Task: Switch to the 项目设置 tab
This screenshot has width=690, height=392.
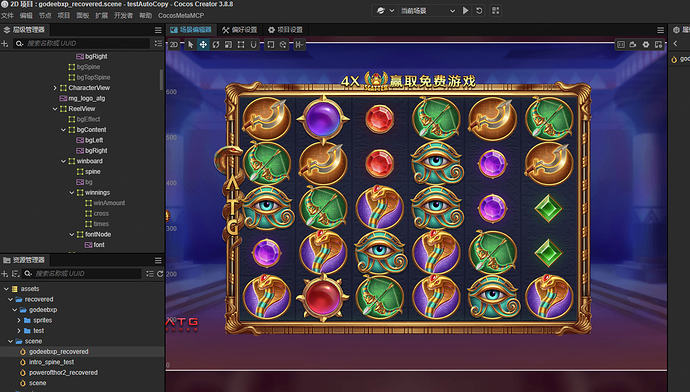Action: click(x=285, y=30)
